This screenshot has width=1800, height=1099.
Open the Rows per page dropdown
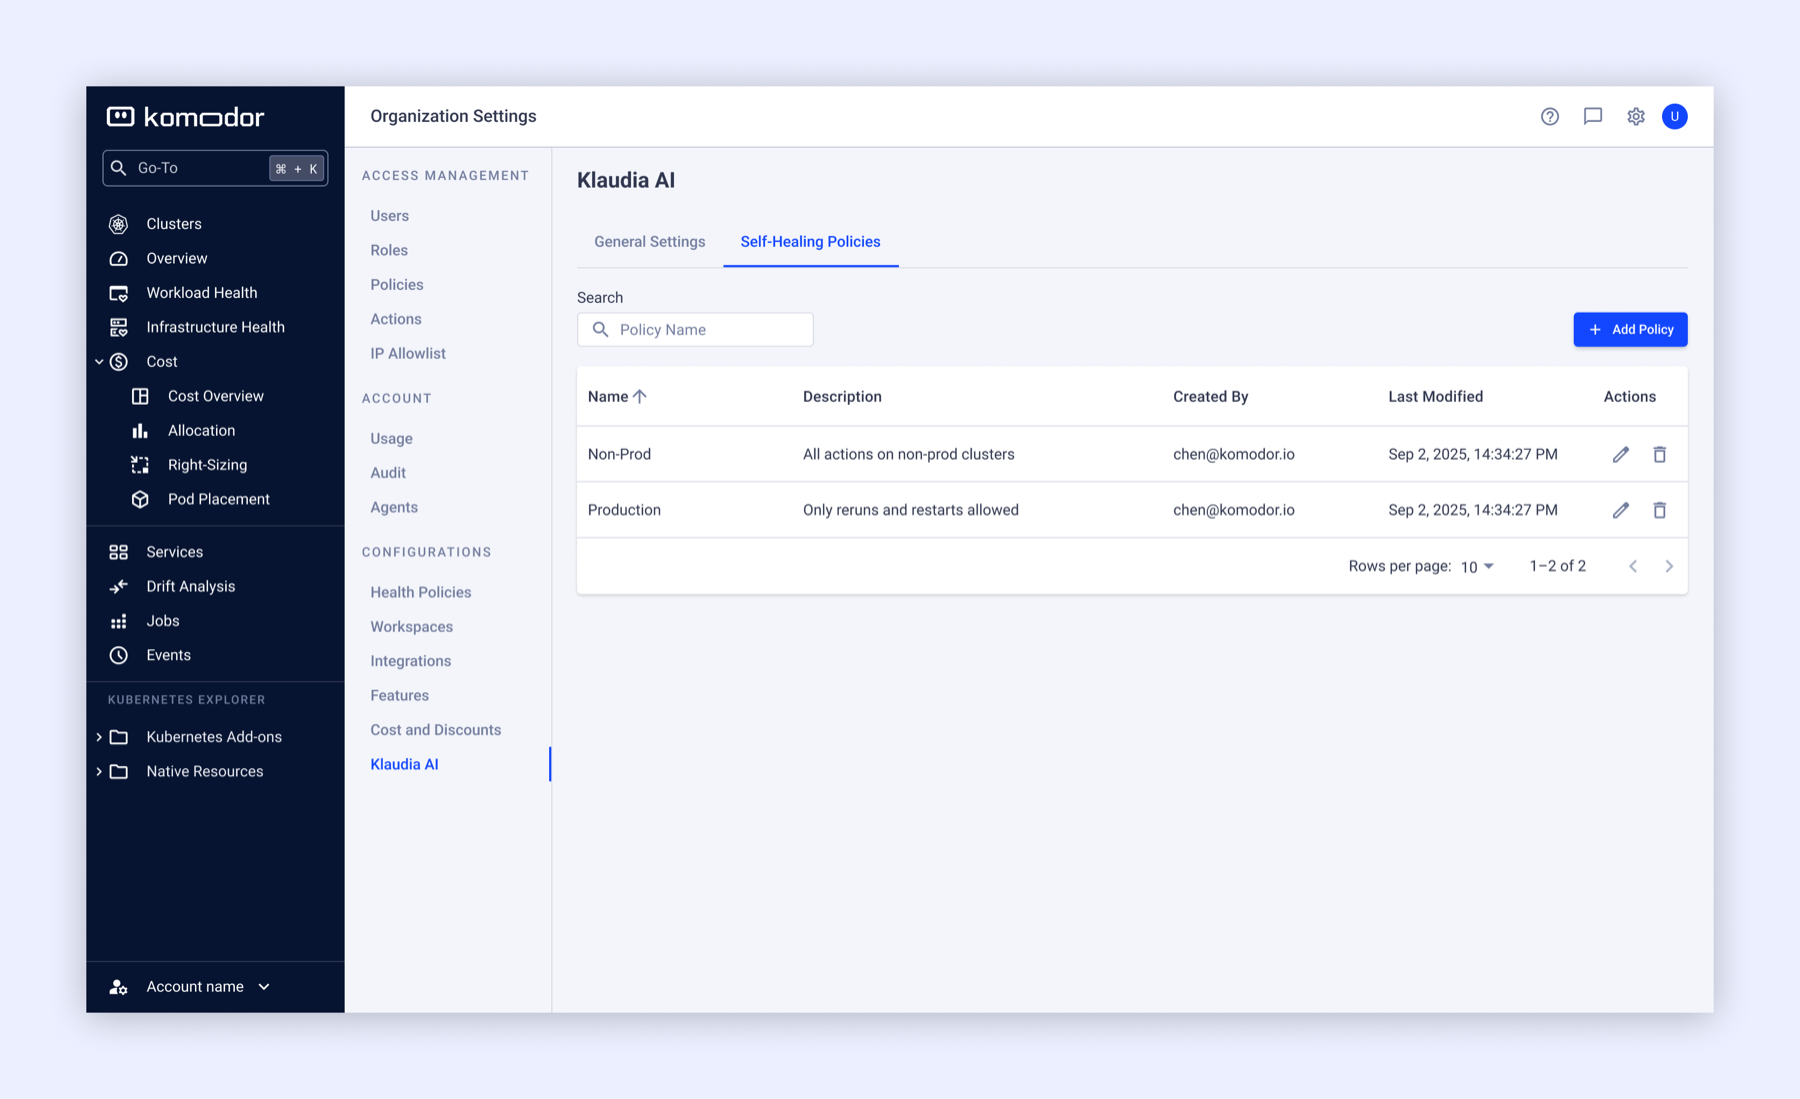click(1477, 566)
